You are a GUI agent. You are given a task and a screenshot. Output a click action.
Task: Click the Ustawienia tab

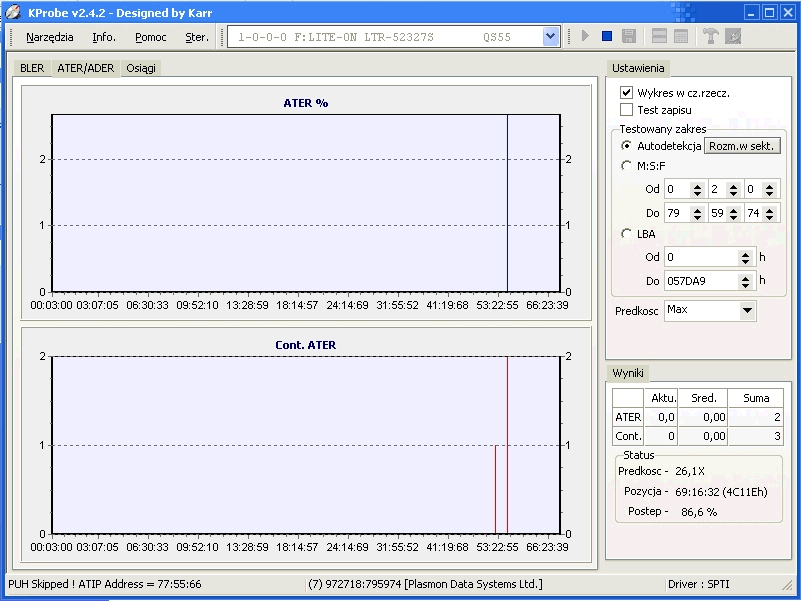click(638, 68)
